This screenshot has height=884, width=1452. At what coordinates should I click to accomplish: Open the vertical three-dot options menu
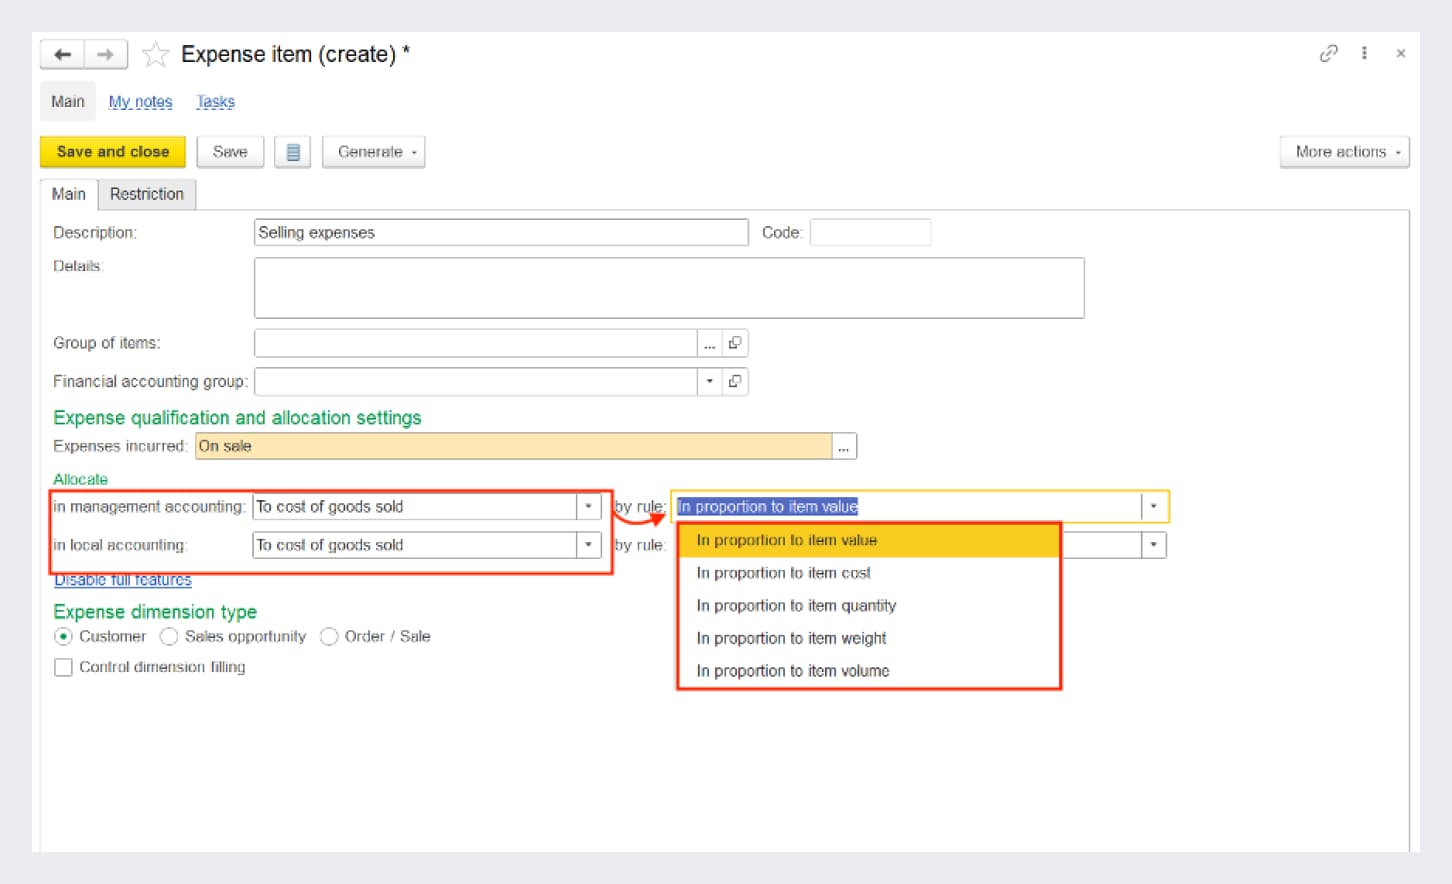pos(1364,54)
